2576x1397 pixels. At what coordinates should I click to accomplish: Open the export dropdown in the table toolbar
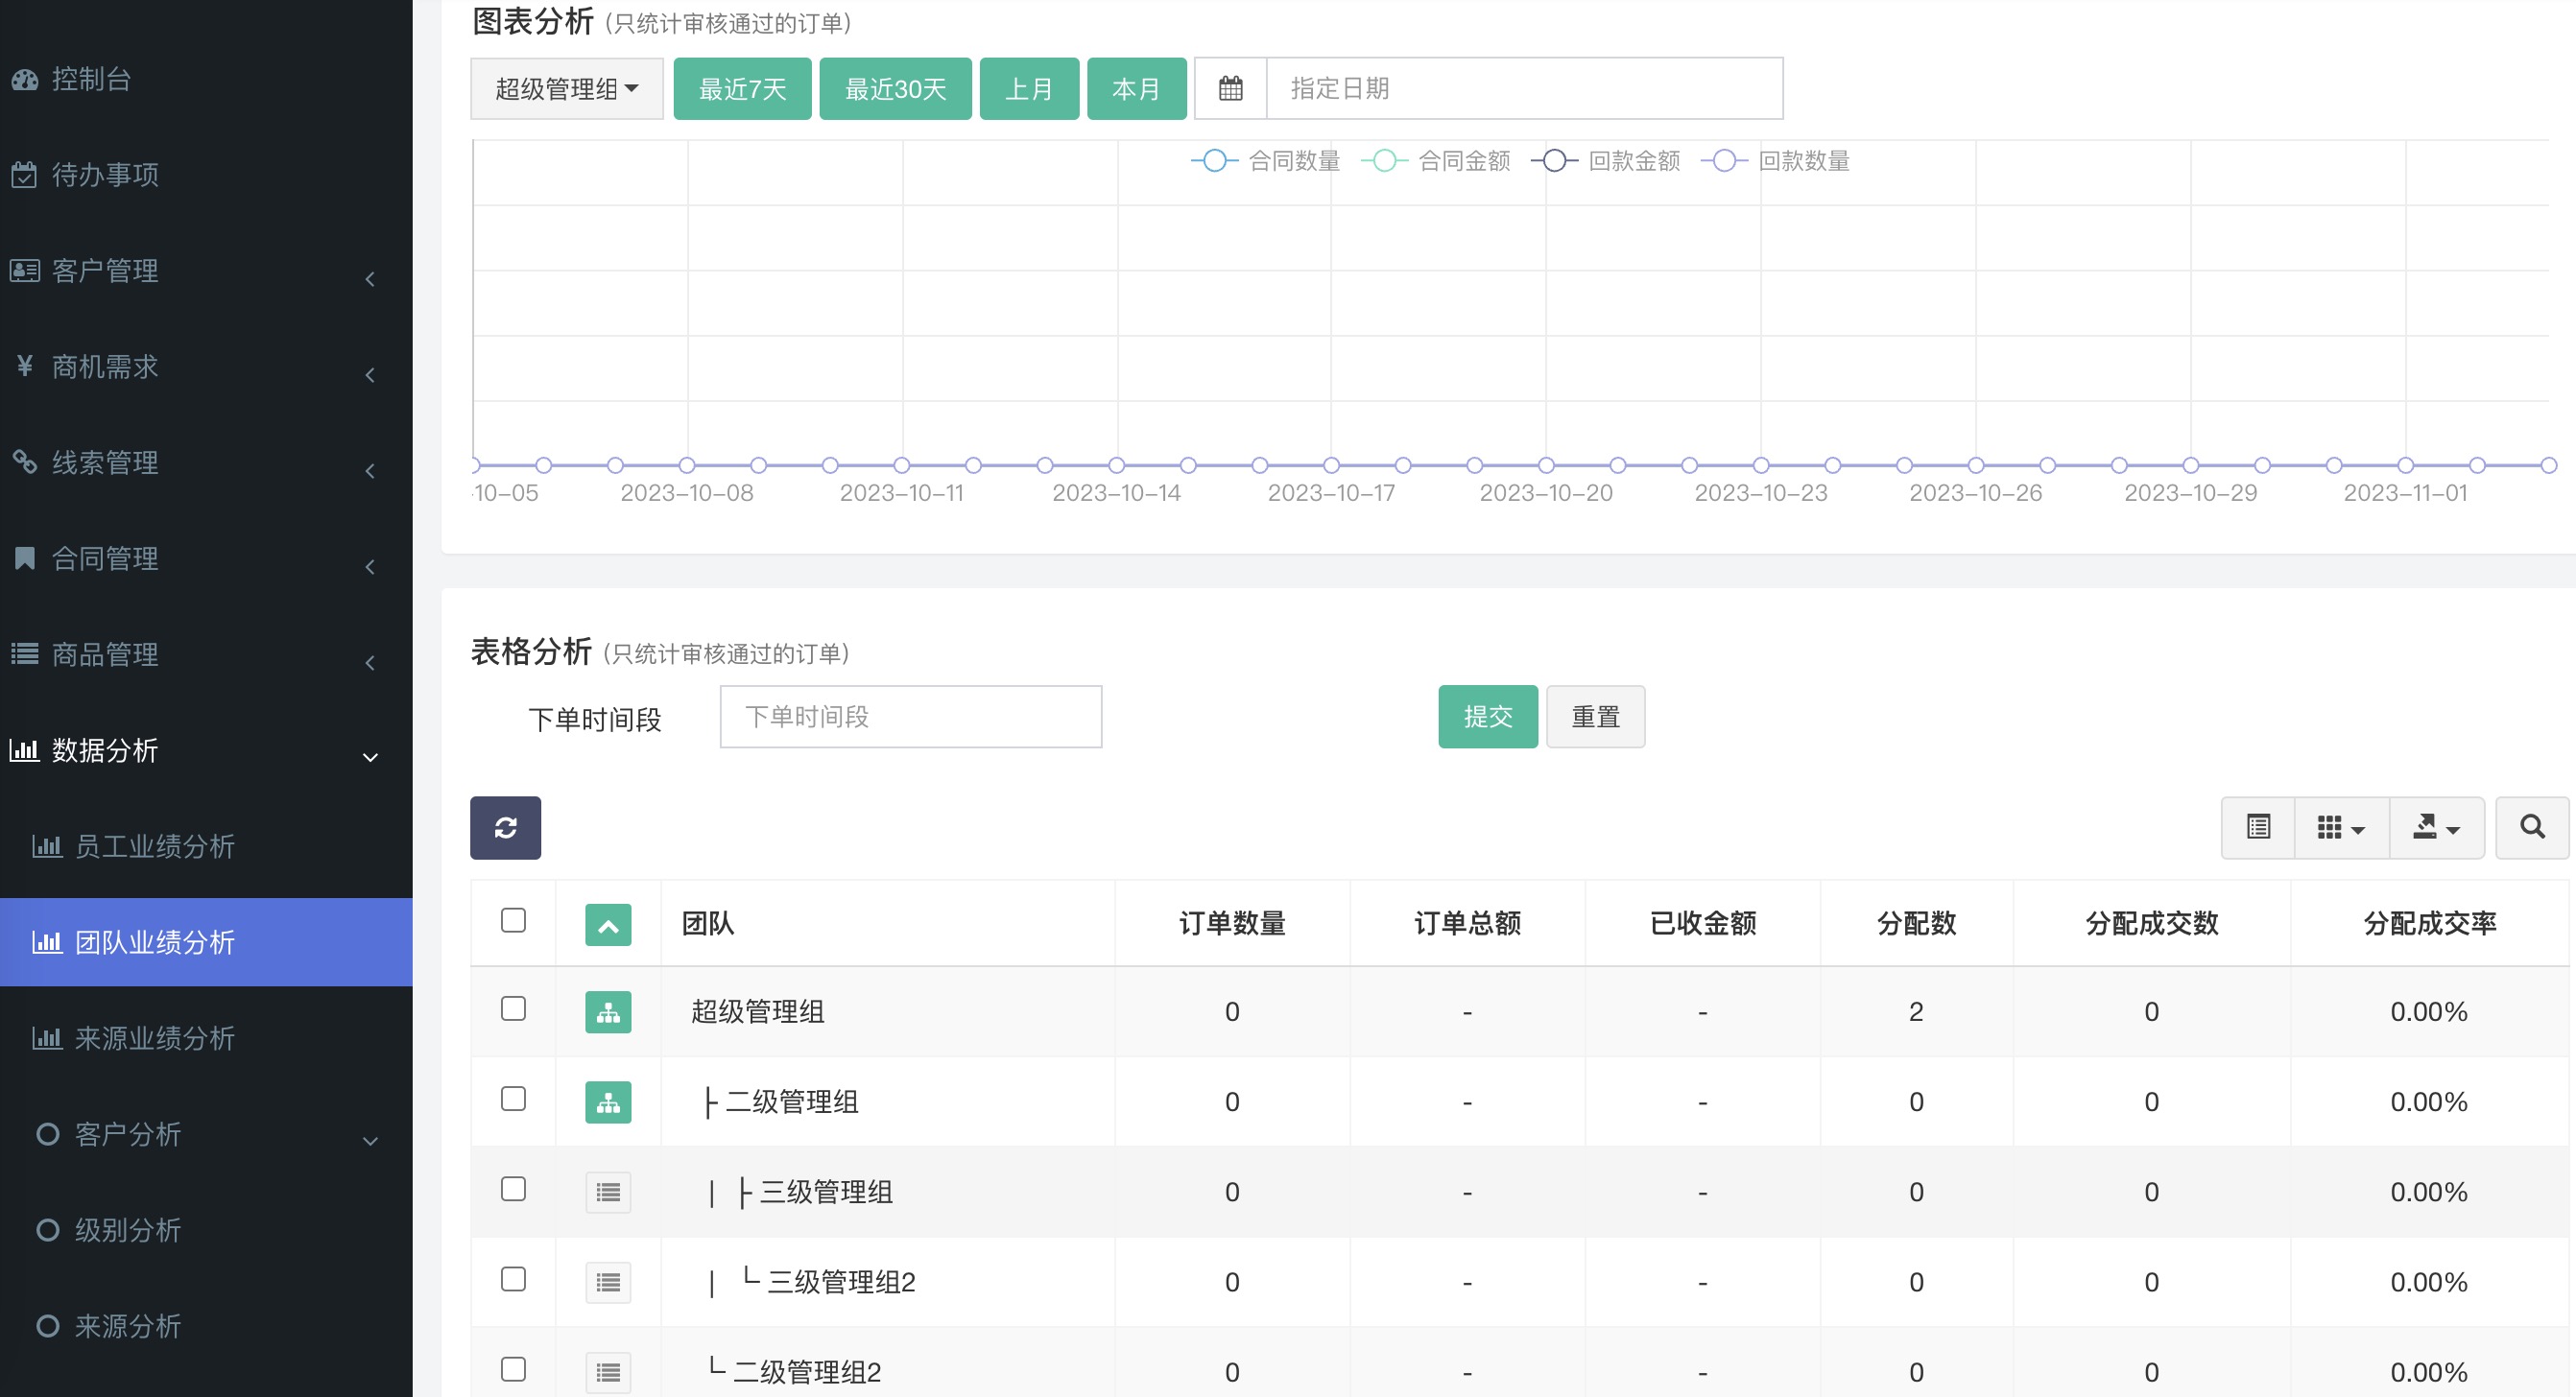click(2436, 827)
